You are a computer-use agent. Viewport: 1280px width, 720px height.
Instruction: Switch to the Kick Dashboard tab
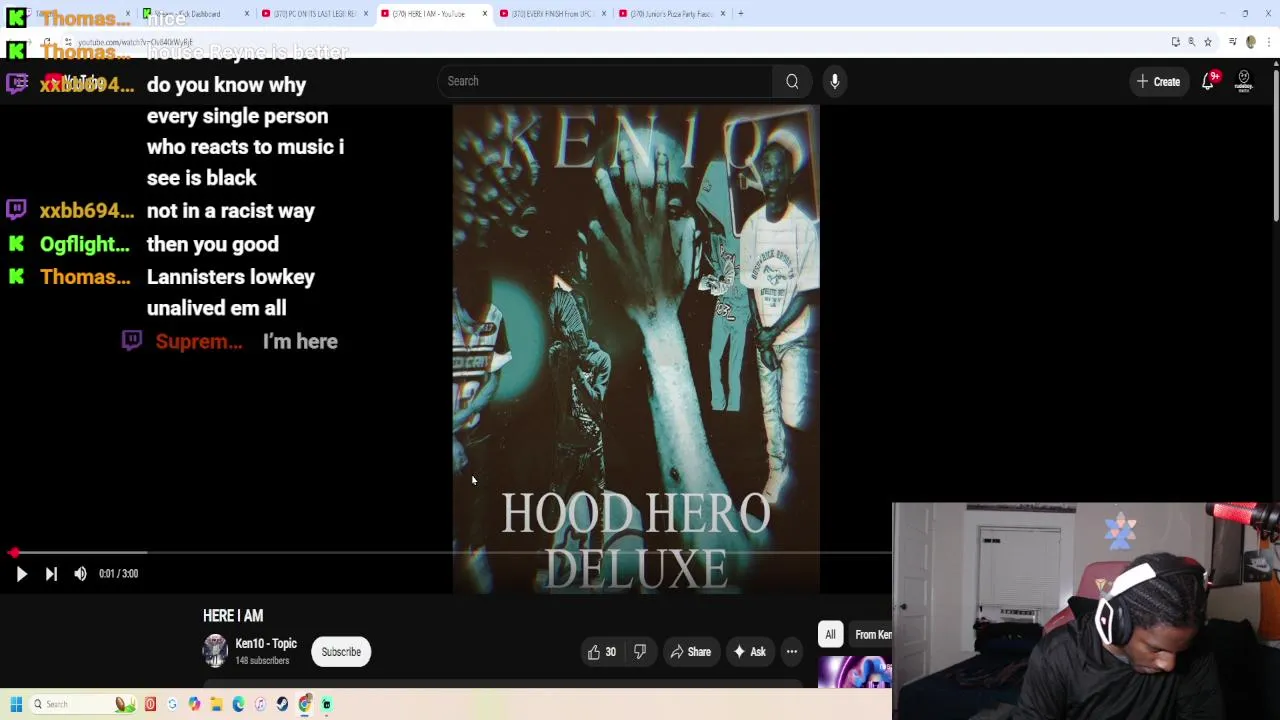[195, 14]
